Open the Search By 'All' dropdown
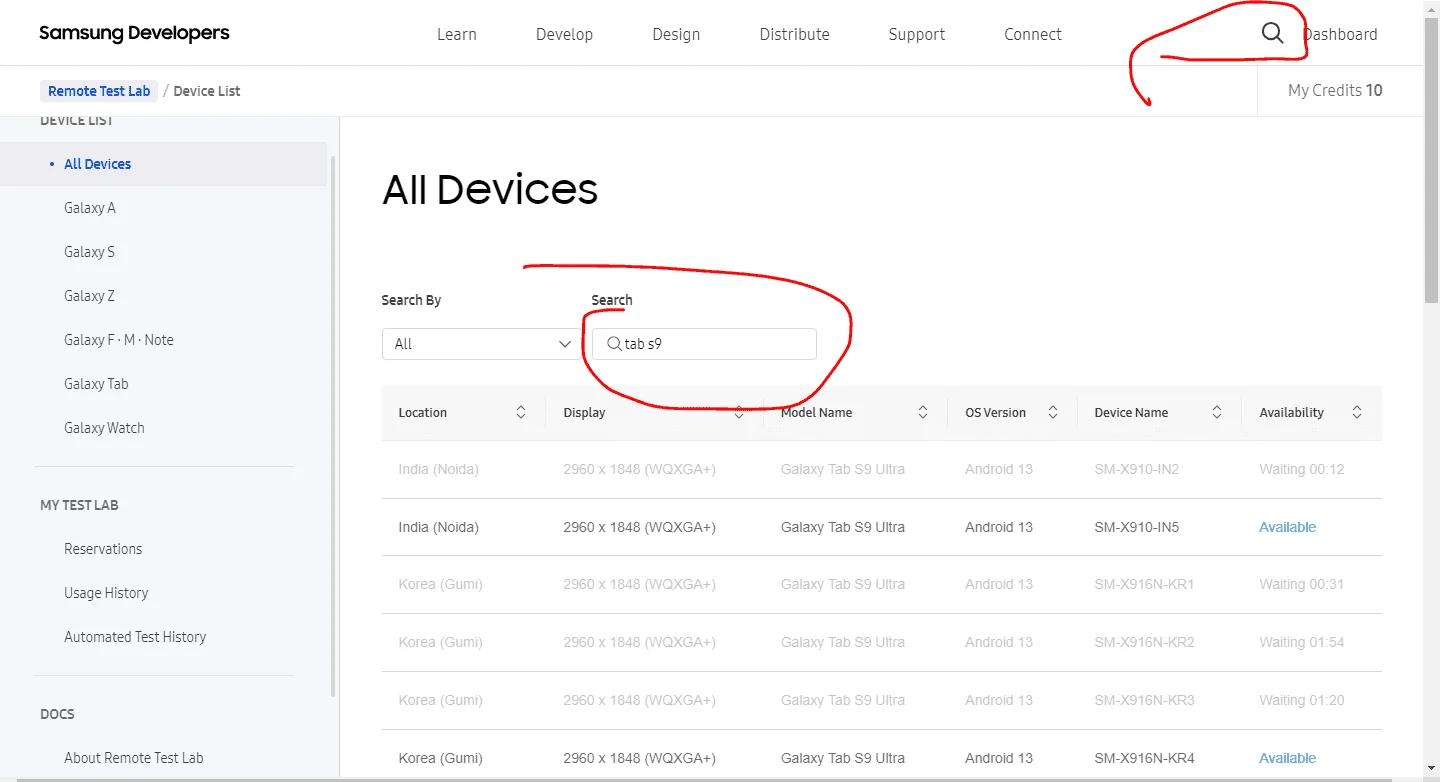 481,344
